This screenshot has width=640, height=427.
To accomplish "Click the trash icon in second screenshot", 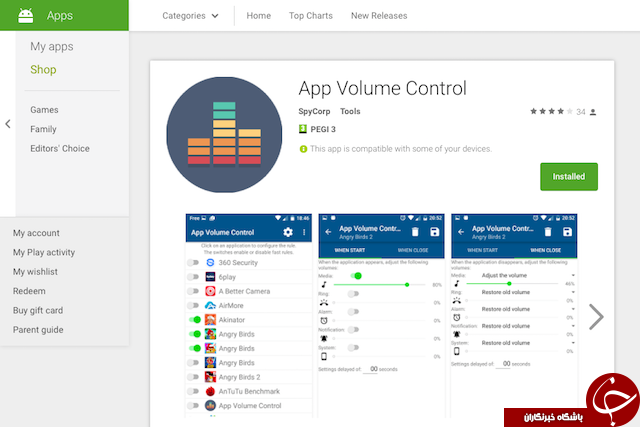I will 415,232.
